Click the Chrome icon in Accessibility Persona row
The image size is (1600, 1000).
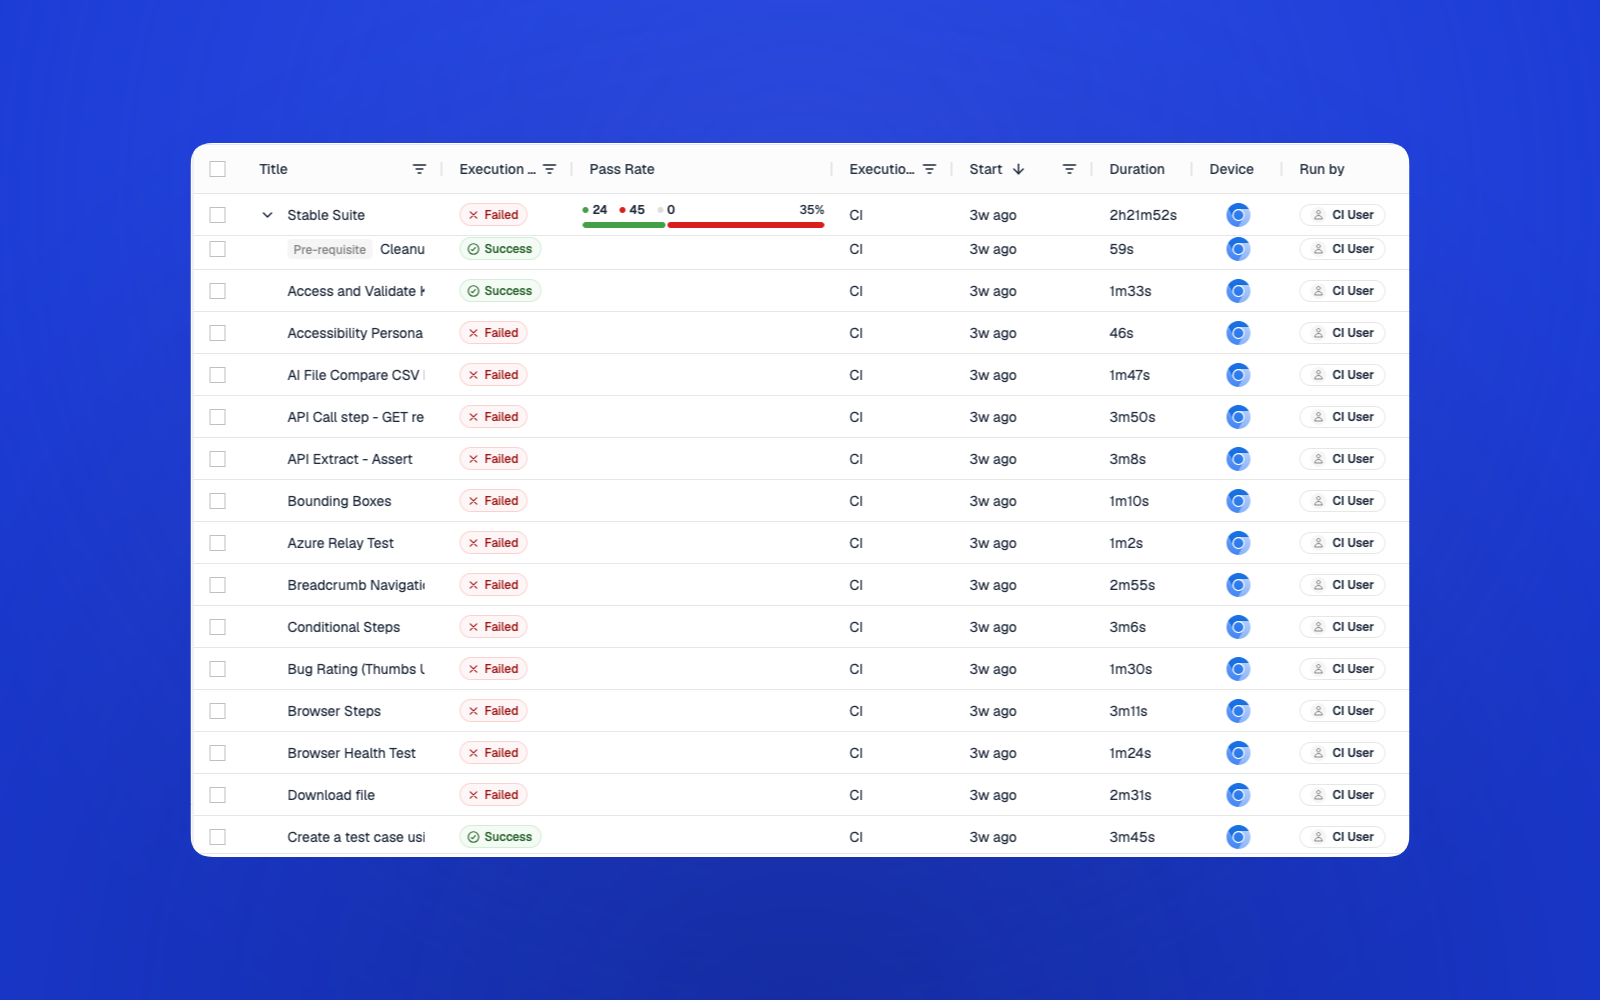1238,333
